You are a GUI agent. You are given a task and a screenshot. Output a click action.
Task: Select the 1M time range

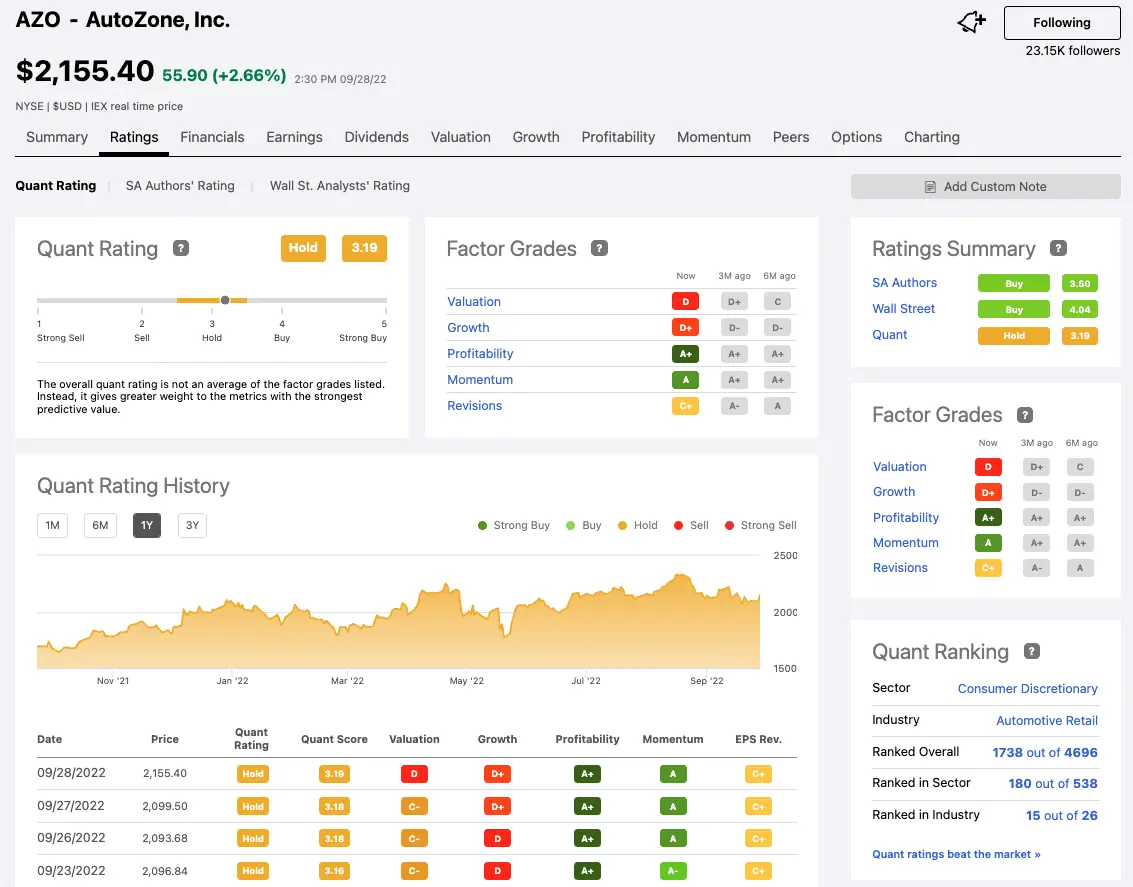pyautogui.click(x=53, y=525)
